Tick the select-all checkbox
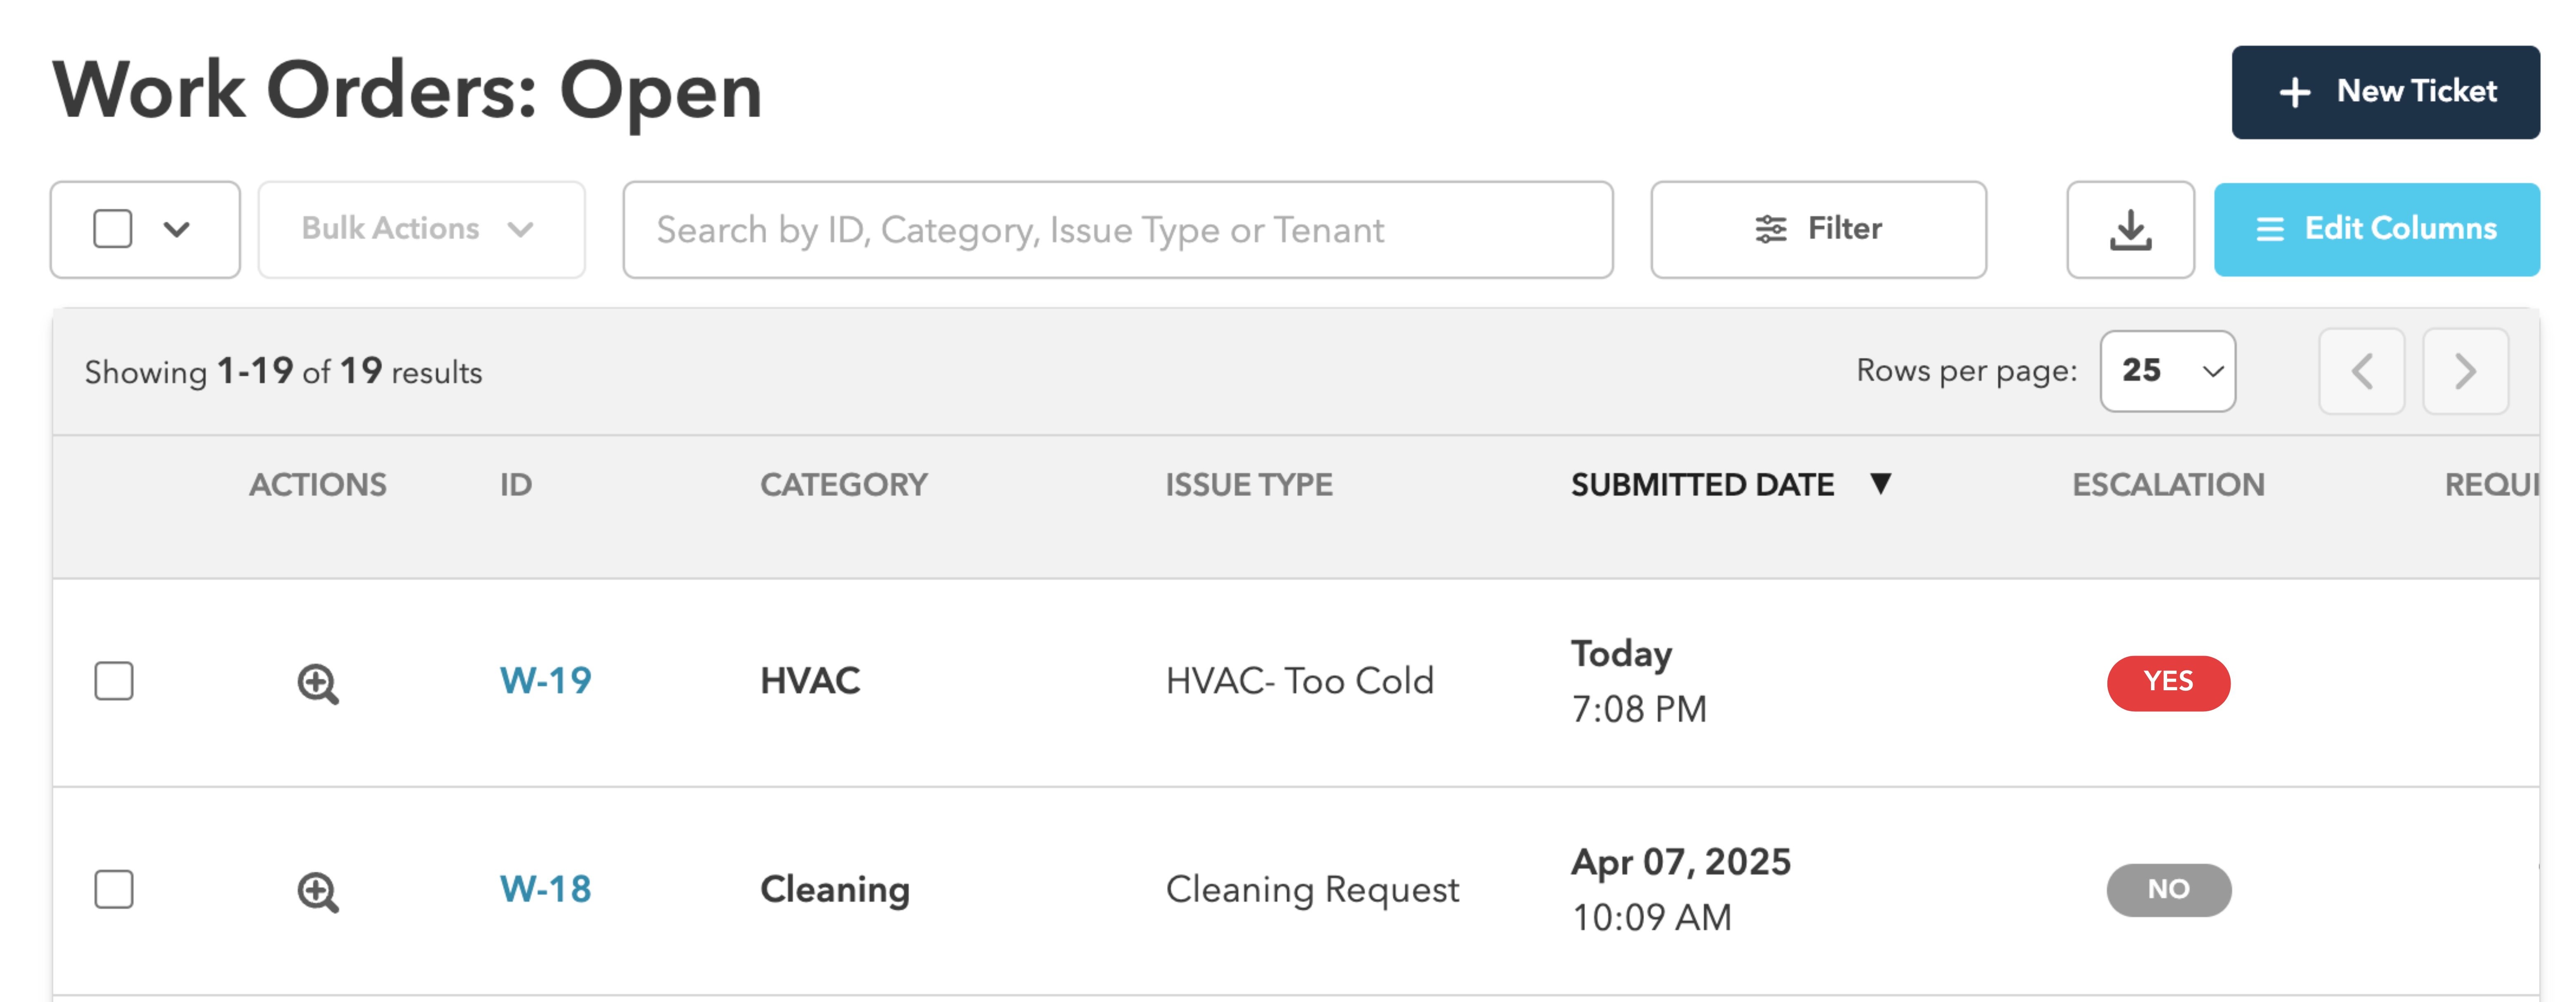 113,229
